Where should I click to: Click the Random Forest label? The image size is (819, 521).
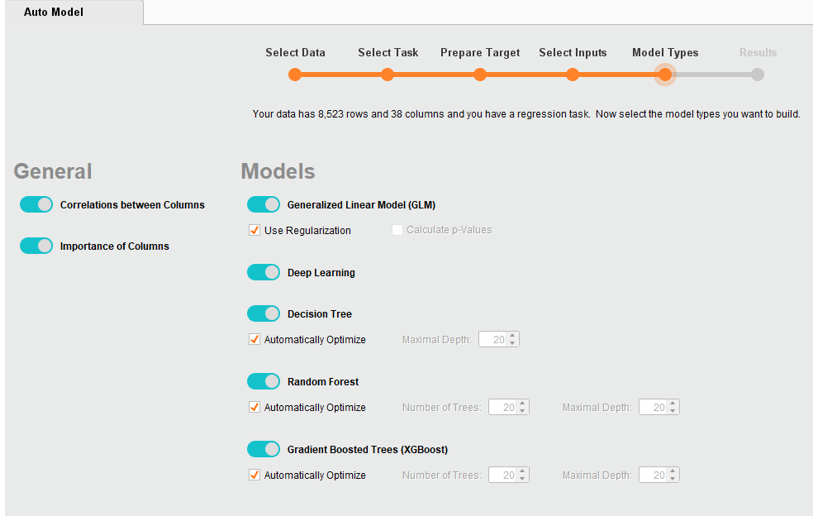click(323, 382)
